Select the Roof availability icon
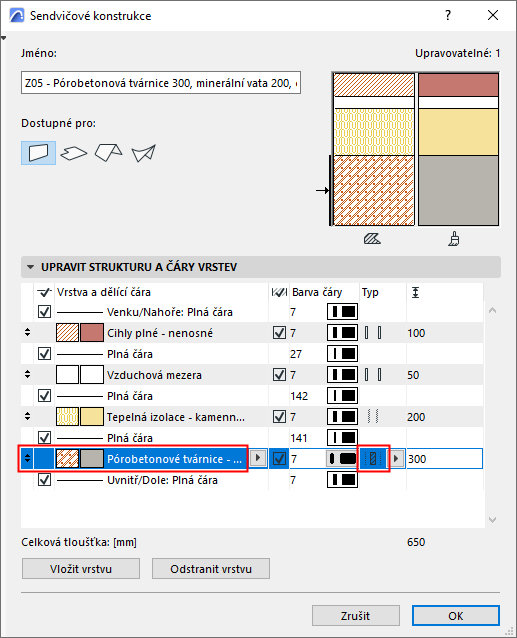This screenshot has height=638, width=517. point(109,153)
